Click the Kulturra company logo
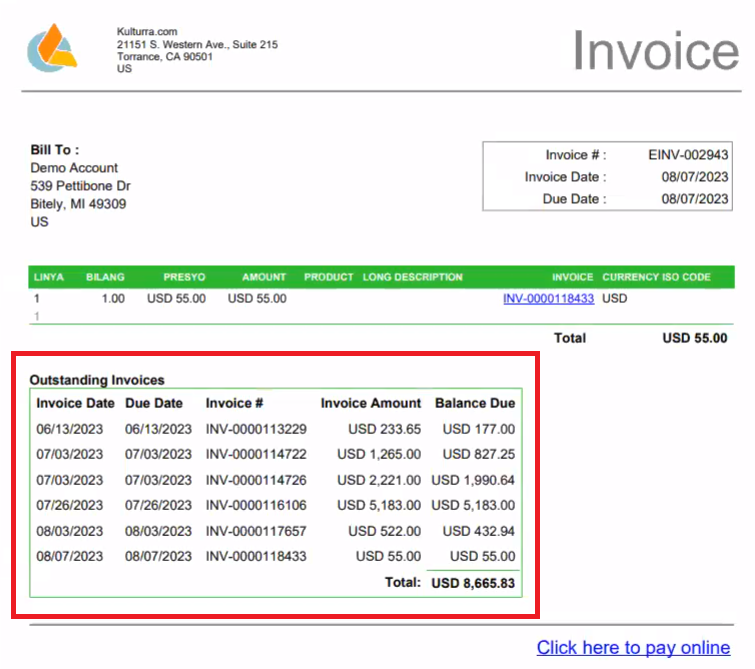755x669 pixels. 52,48
